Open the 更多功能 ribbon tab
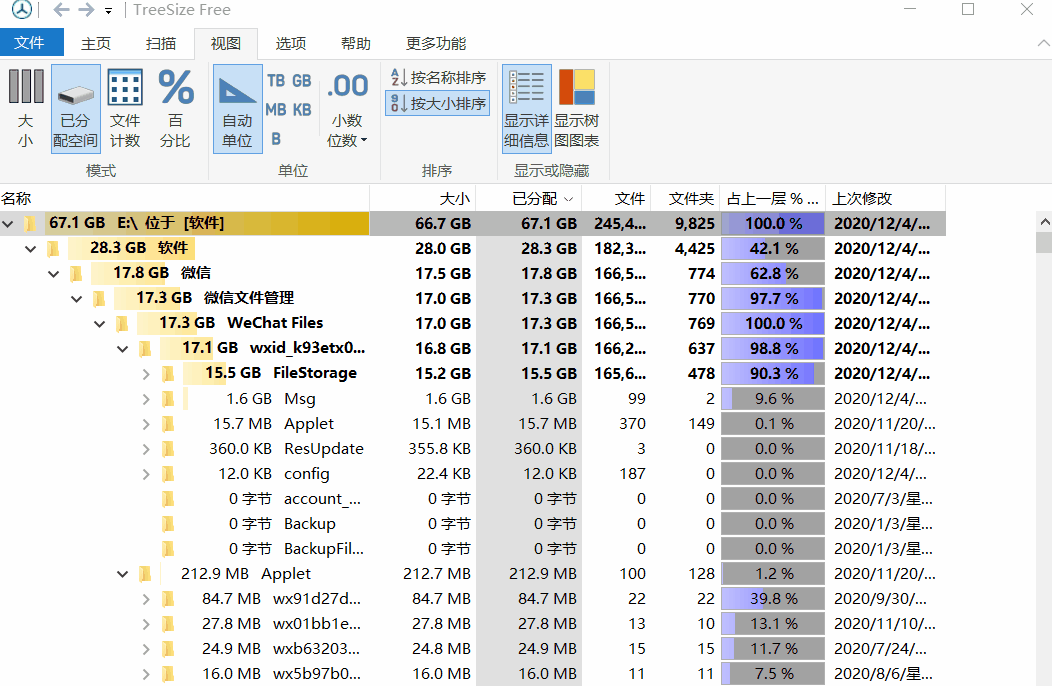The width and height of the screenshot is (1052, 686). (436, 44)
